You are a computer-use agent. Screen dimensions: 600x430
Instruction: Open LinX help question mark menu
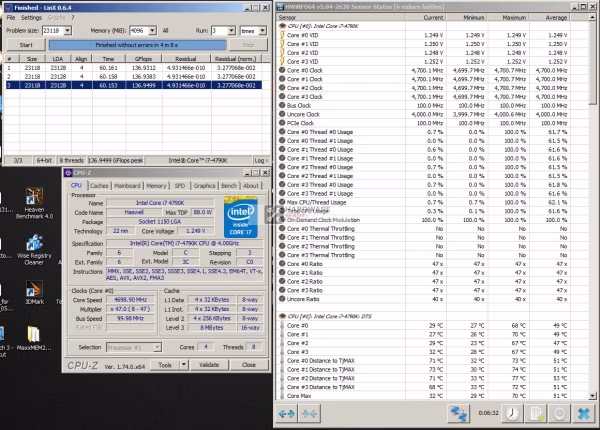coord(73,18)
